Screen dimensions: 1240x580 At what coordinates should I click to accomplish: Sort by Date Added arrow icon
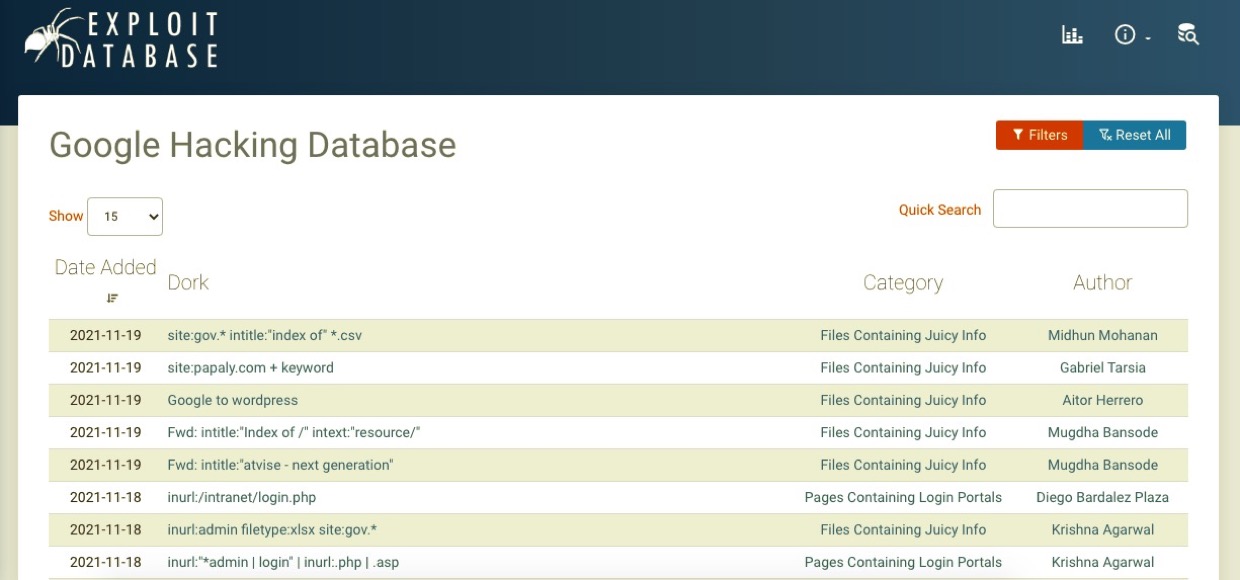click(112, 298)
